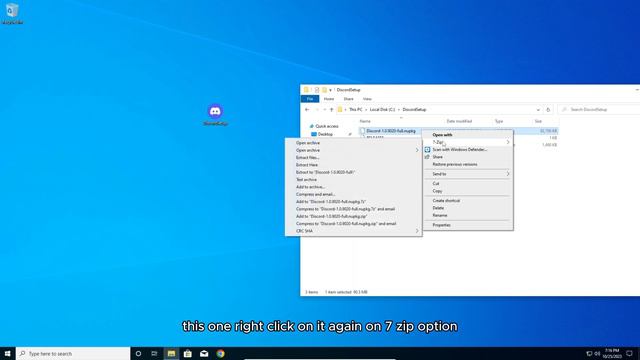Refresh the DiscordSetup folder view
This screenshot has width=640, height=360.
tap(548, 109)
